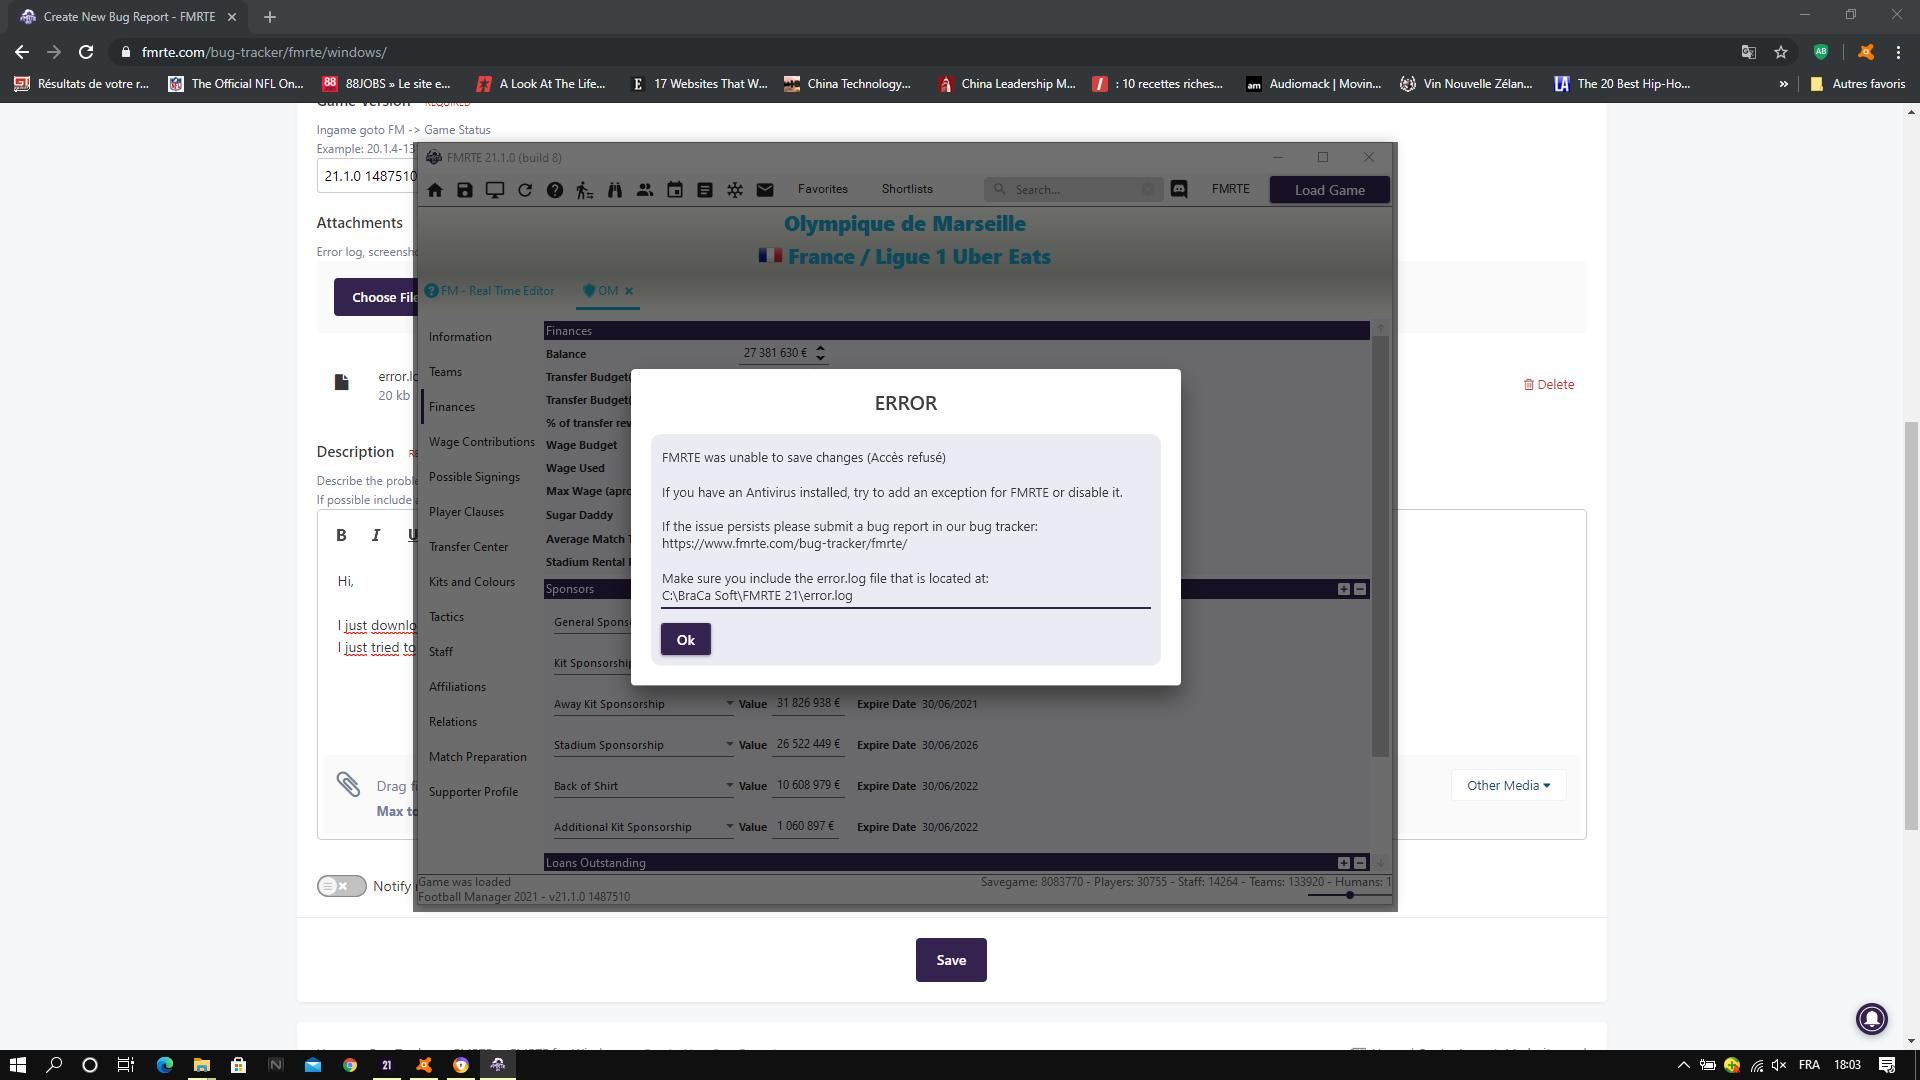This screenshot has height=1080, width=1920.
Task: Close the OM tab in FMRTE
Action: [629, 291]
